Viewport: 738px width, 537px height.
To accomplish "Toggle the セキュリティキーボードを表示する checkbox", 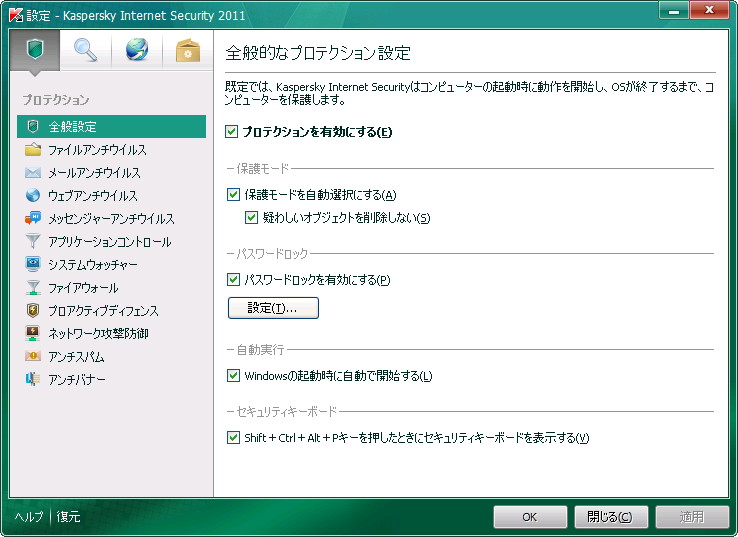I will pos(233,438).
